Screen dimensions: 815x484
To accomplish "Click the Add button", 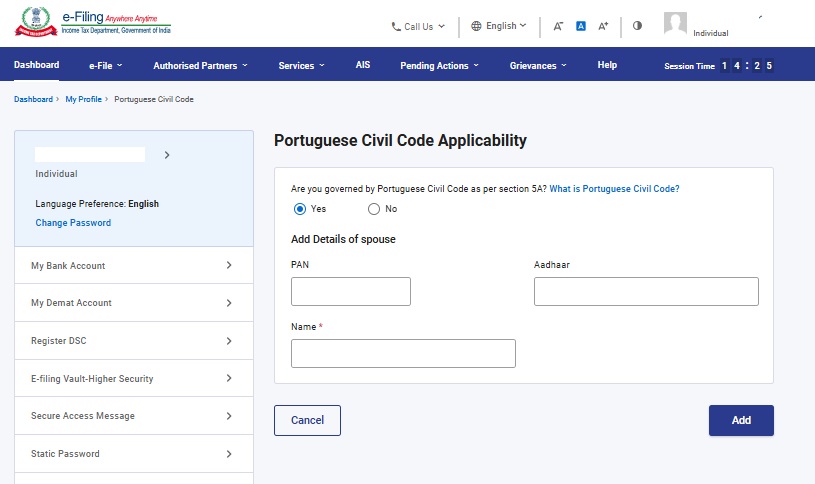I will coord(741,420).
